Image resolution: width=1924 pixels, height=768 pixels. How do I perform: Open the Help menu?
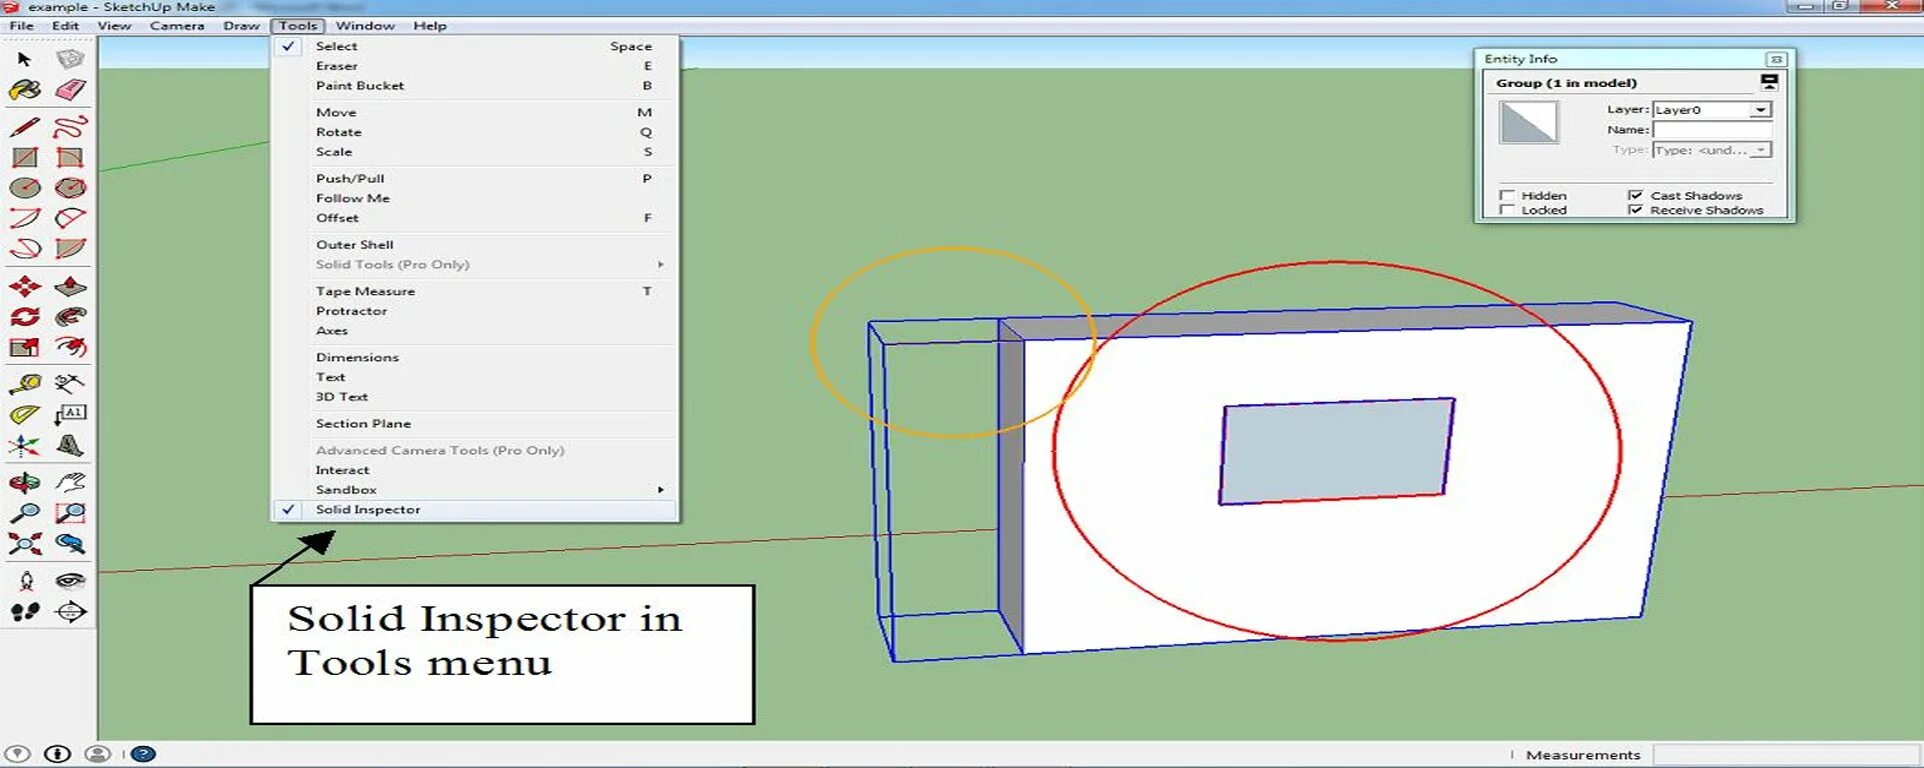430,26
